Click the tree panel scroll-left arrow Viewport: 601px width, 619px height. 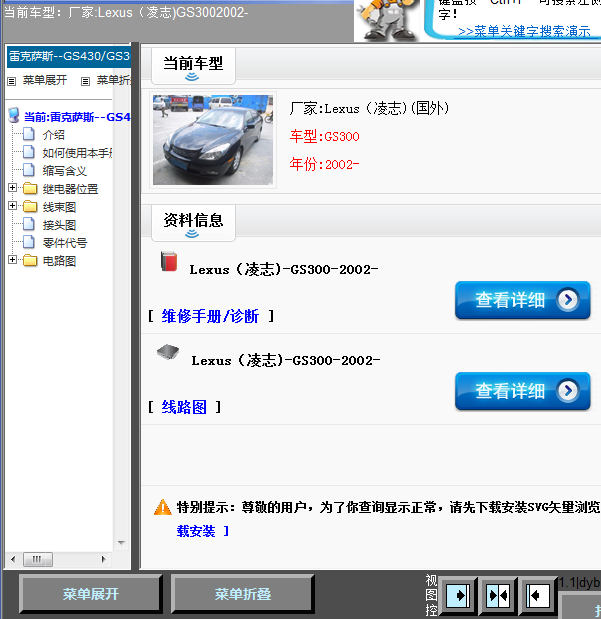13,559
